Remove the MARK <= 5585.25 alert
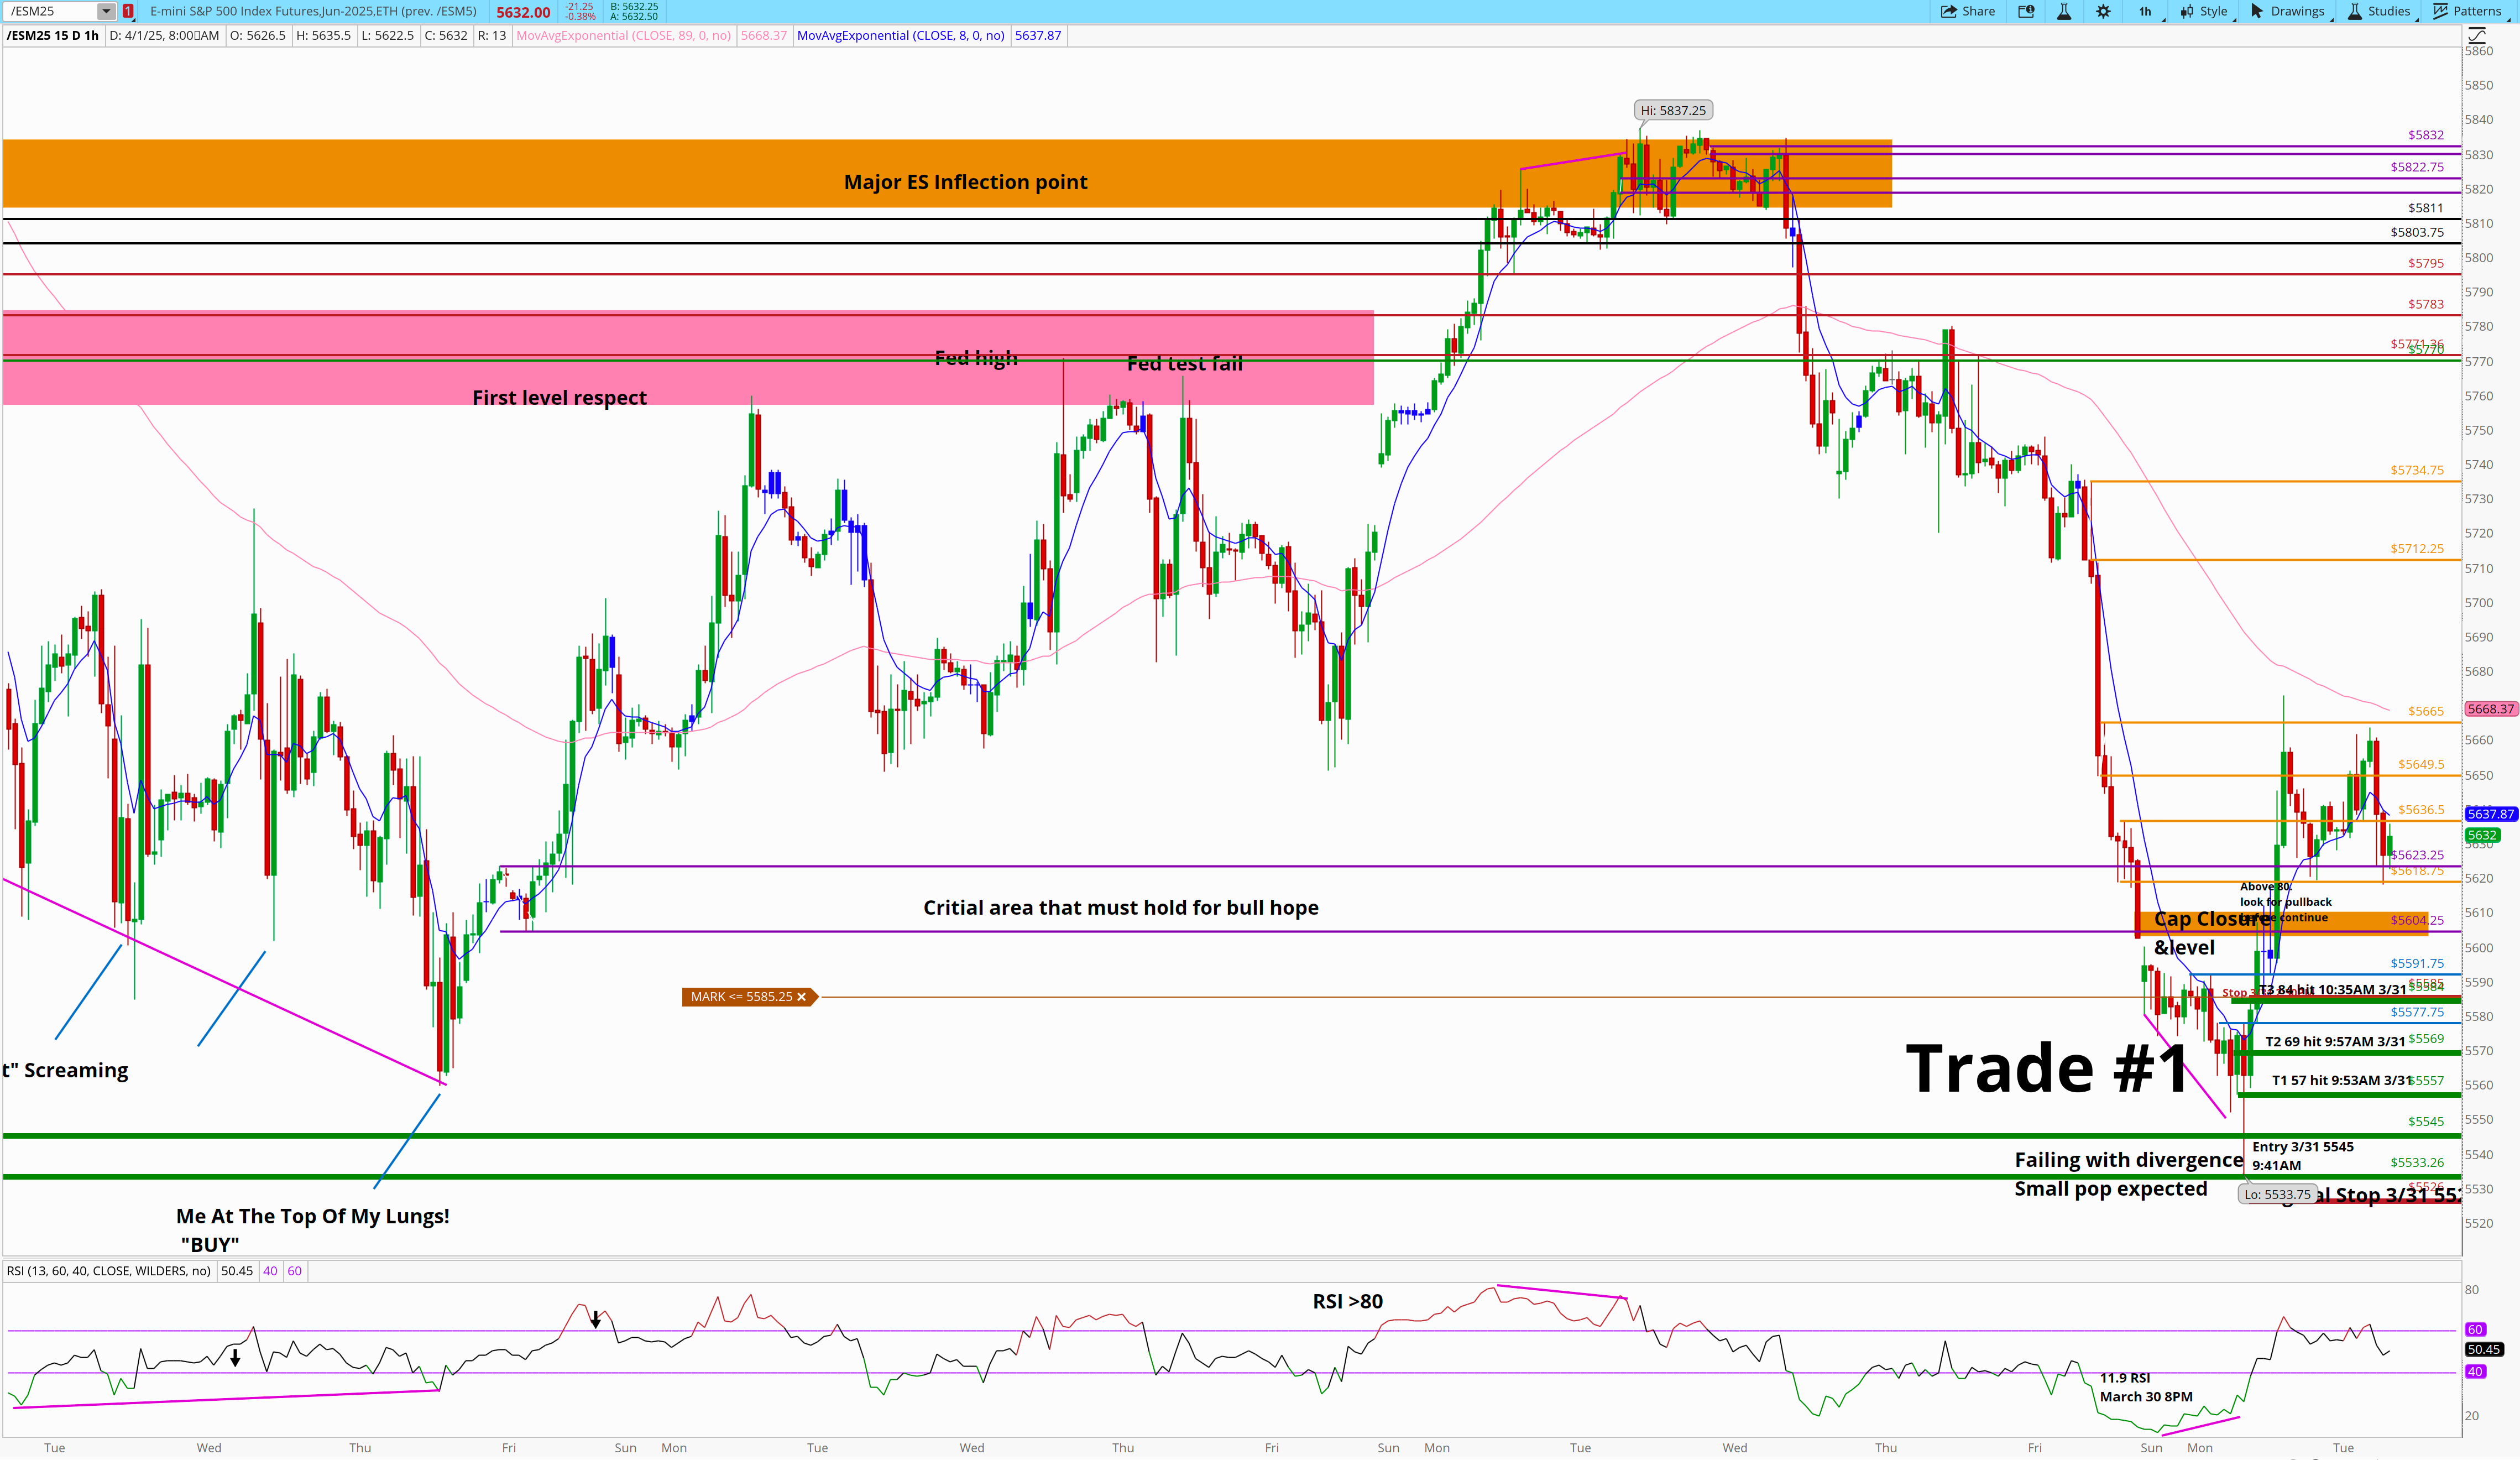Image resolution: width=2520 pixels, height=1460 pixels. click(801, 997)
